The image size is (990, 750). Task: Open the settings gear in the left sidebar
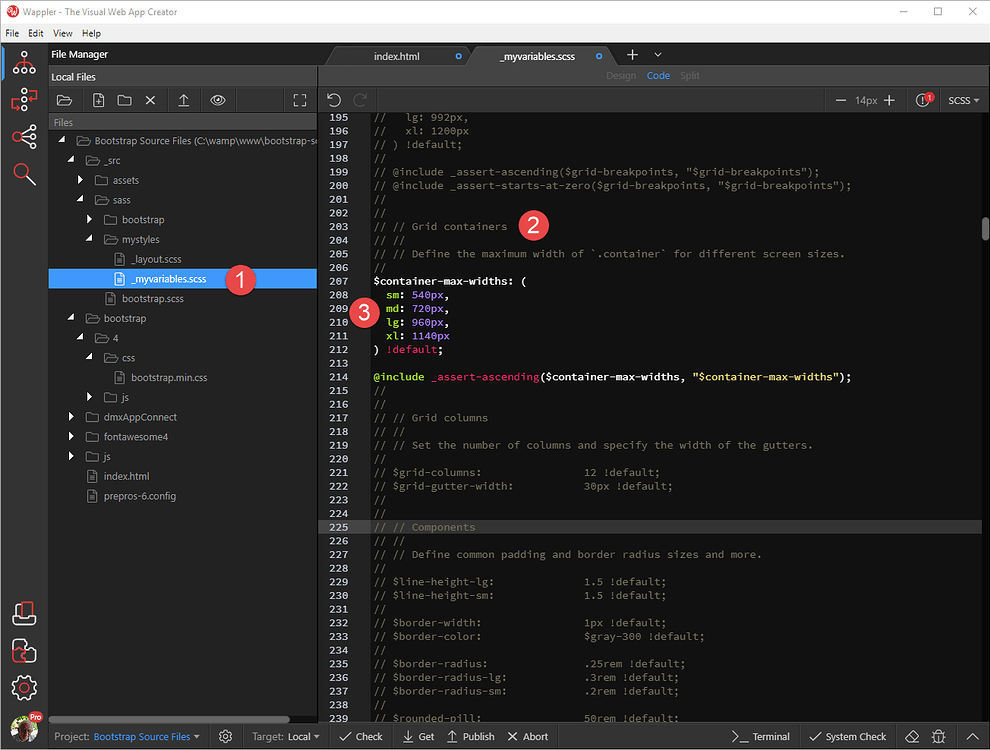pos(24,688)
